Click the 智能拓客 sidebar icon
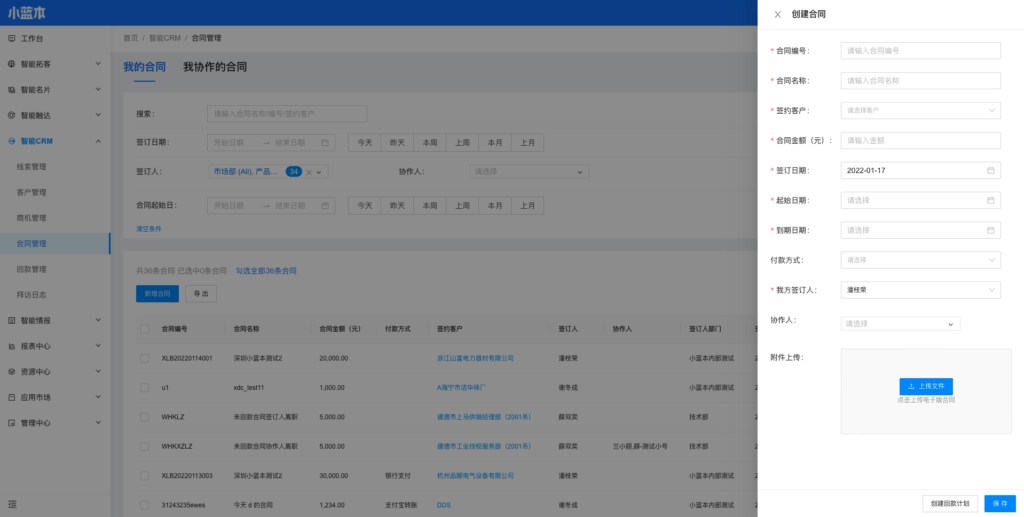Image resolution: width=1024 pixels, height=517 pixels. click(11, 64)
